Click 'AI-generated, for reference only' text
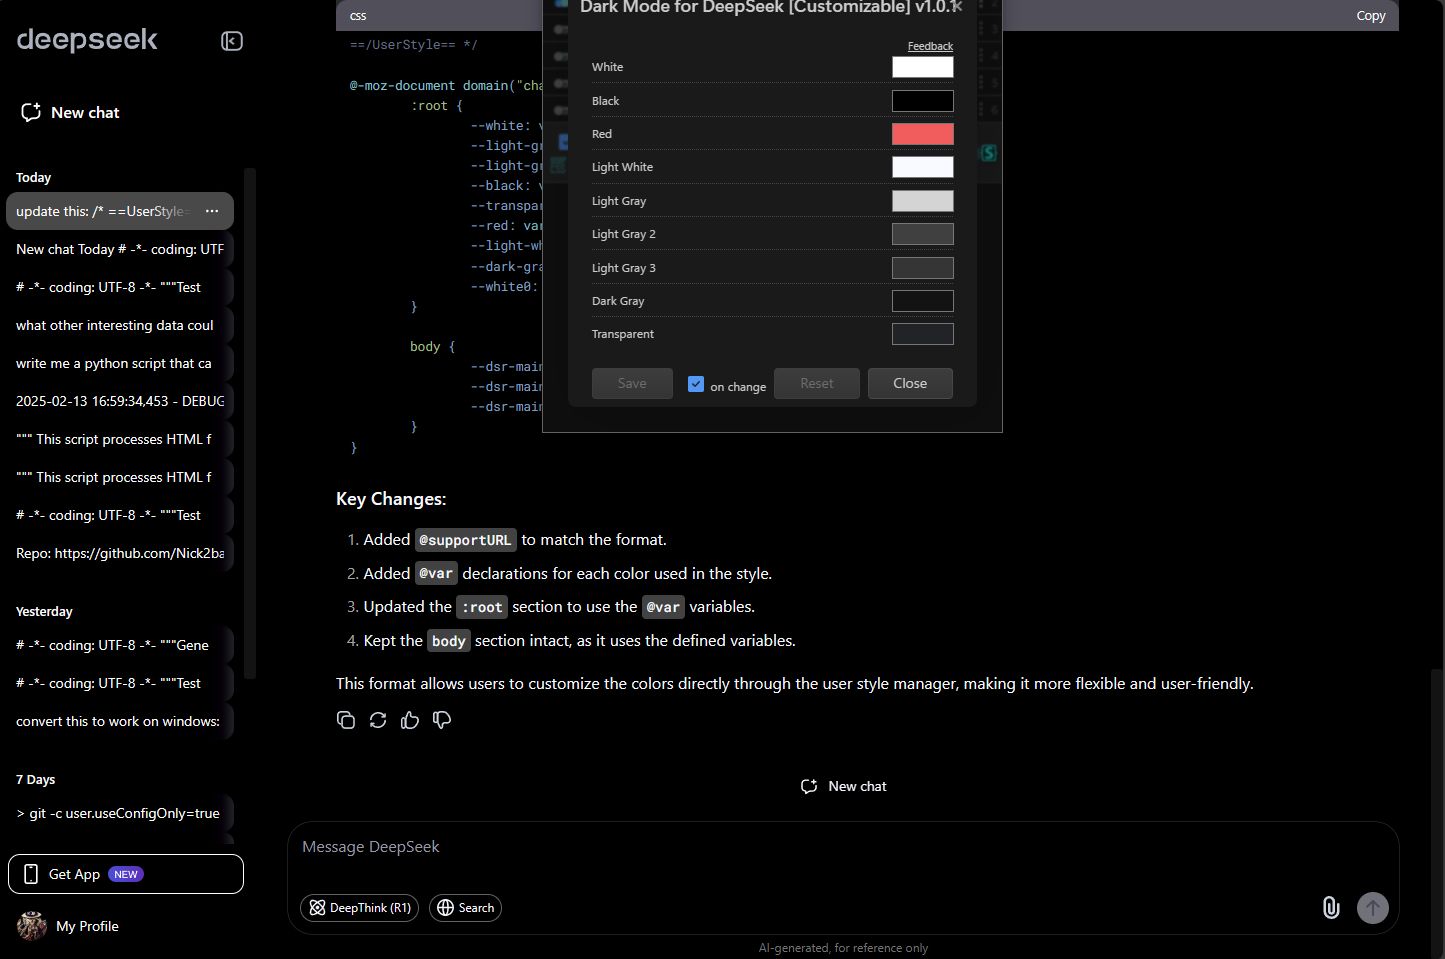This screenshot has width=1445, height=959. [843, 948]
